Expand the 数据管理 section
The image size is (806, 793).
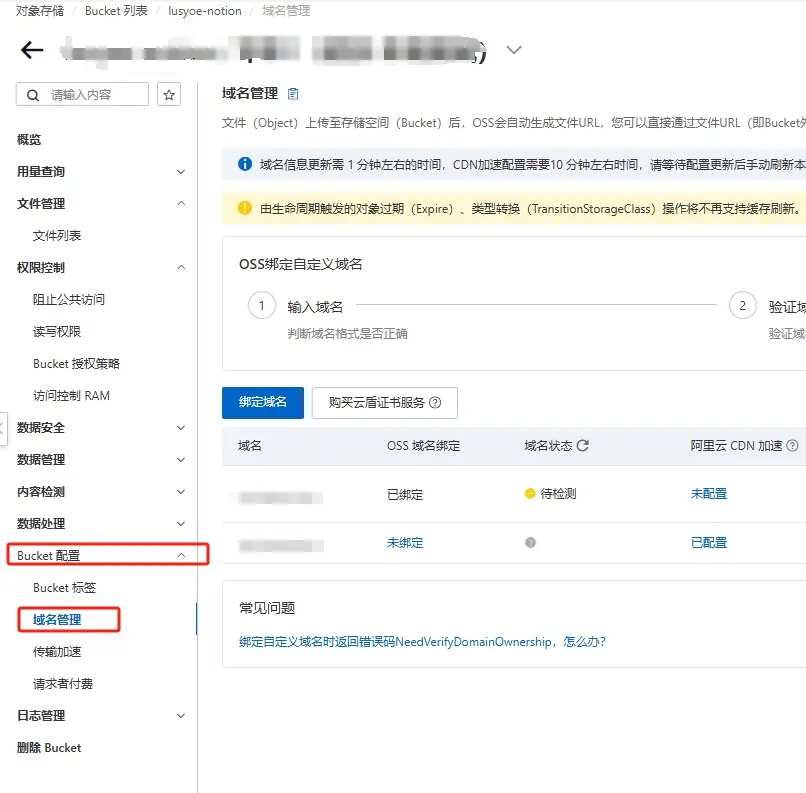pos(181,460)
